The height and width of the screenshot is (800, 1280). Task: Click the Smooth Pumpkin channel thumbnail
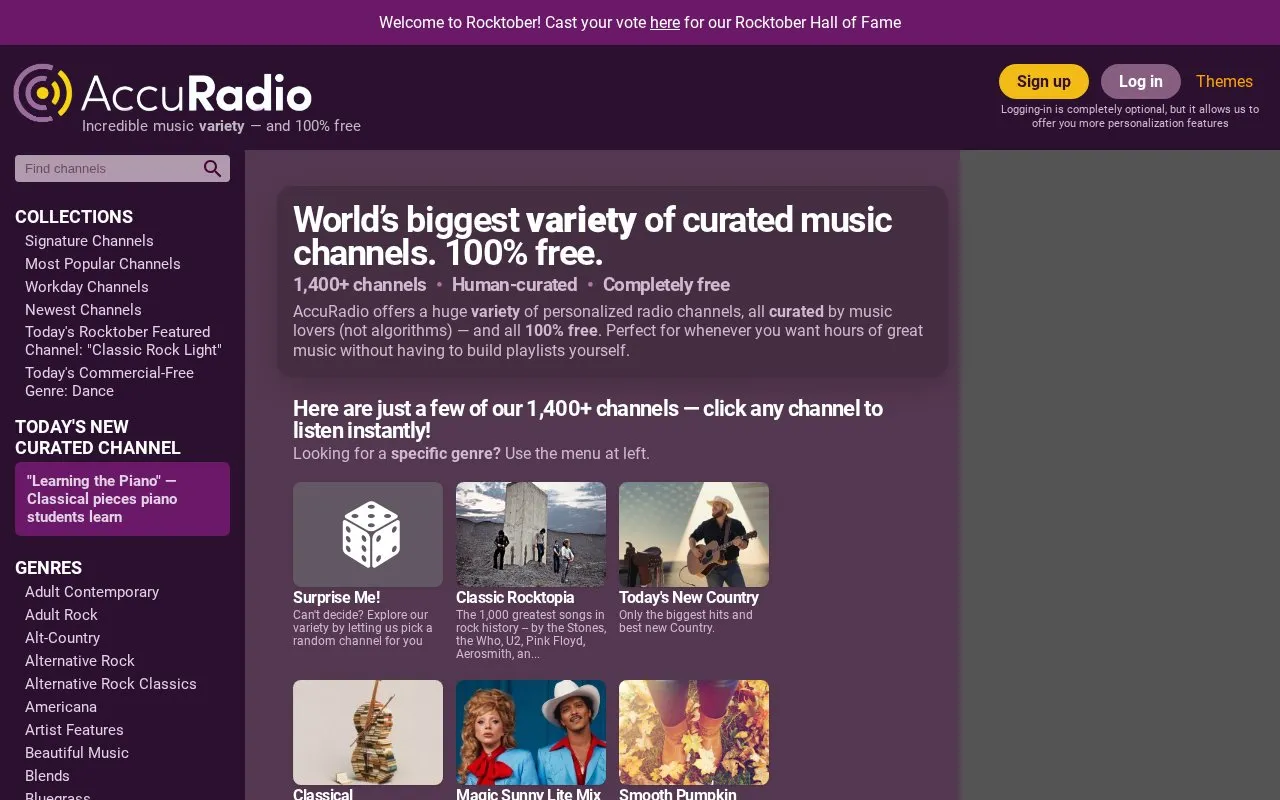pyautogui.click(x=694, y=732)
